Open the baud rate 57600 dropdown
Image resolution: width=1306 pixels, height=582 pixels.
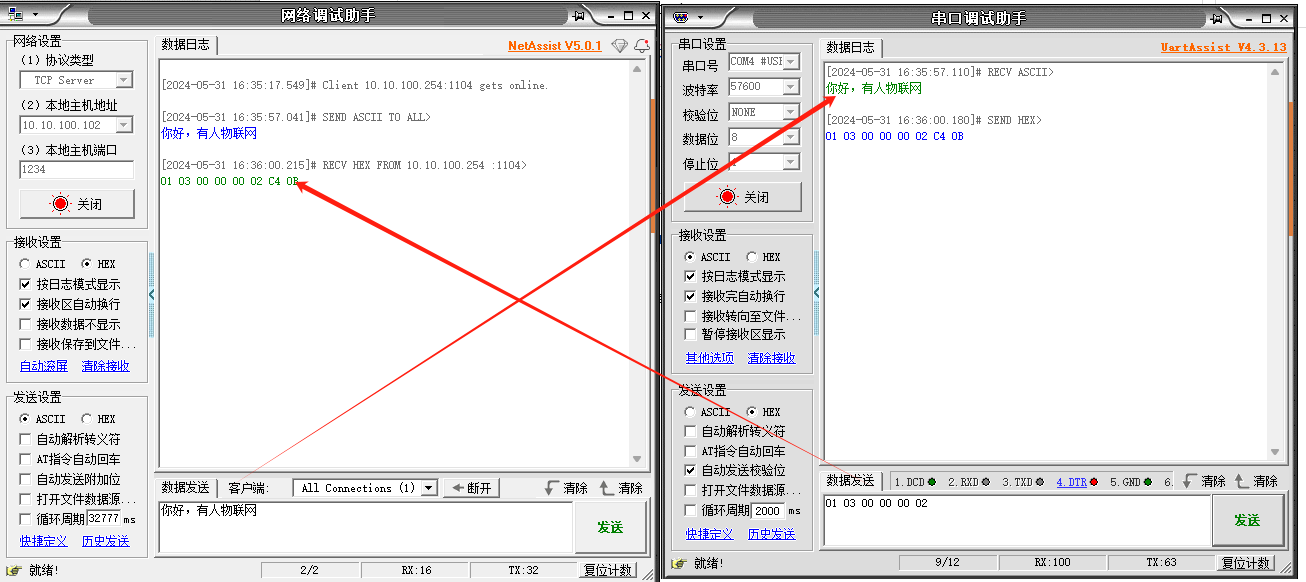(x=790, y=87)
